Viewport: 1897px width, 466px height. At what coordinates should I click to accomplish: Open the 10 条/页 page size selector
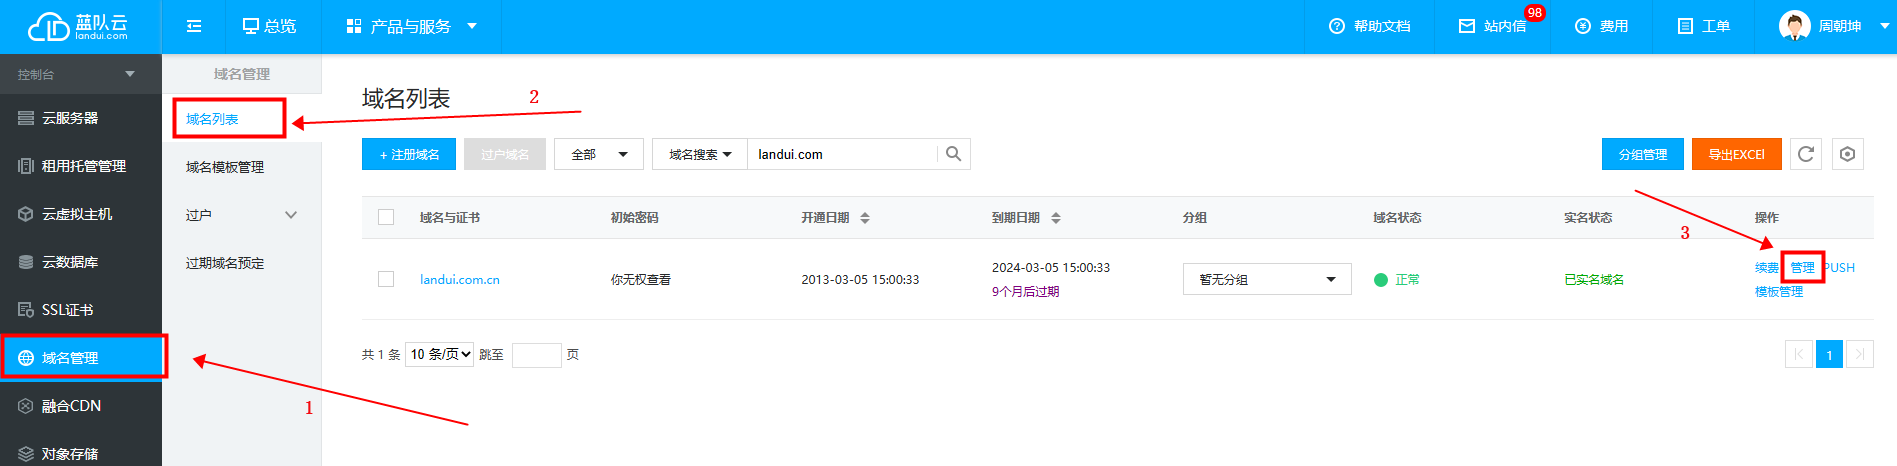tap(439, 354)
